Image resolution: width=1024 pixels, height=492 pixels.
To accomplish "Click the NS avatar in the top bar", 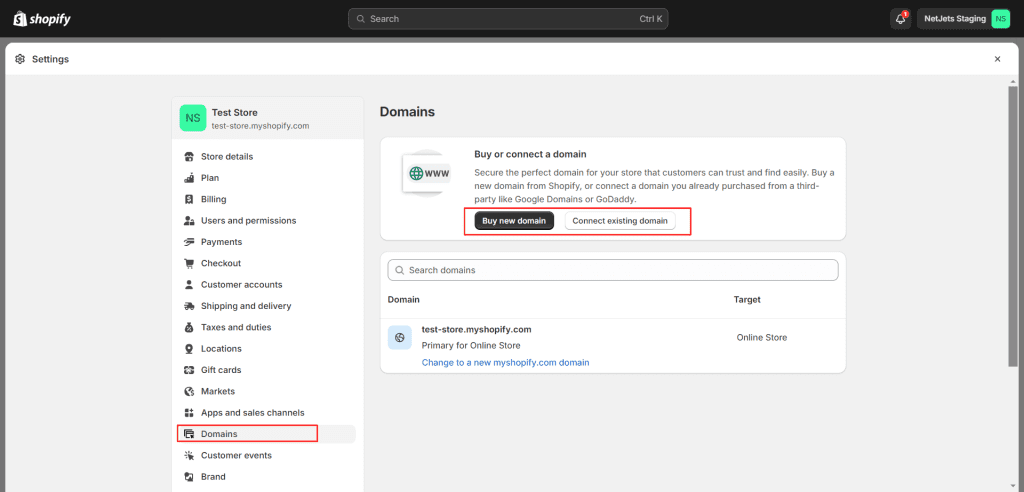I will (x=1000, y=19).
